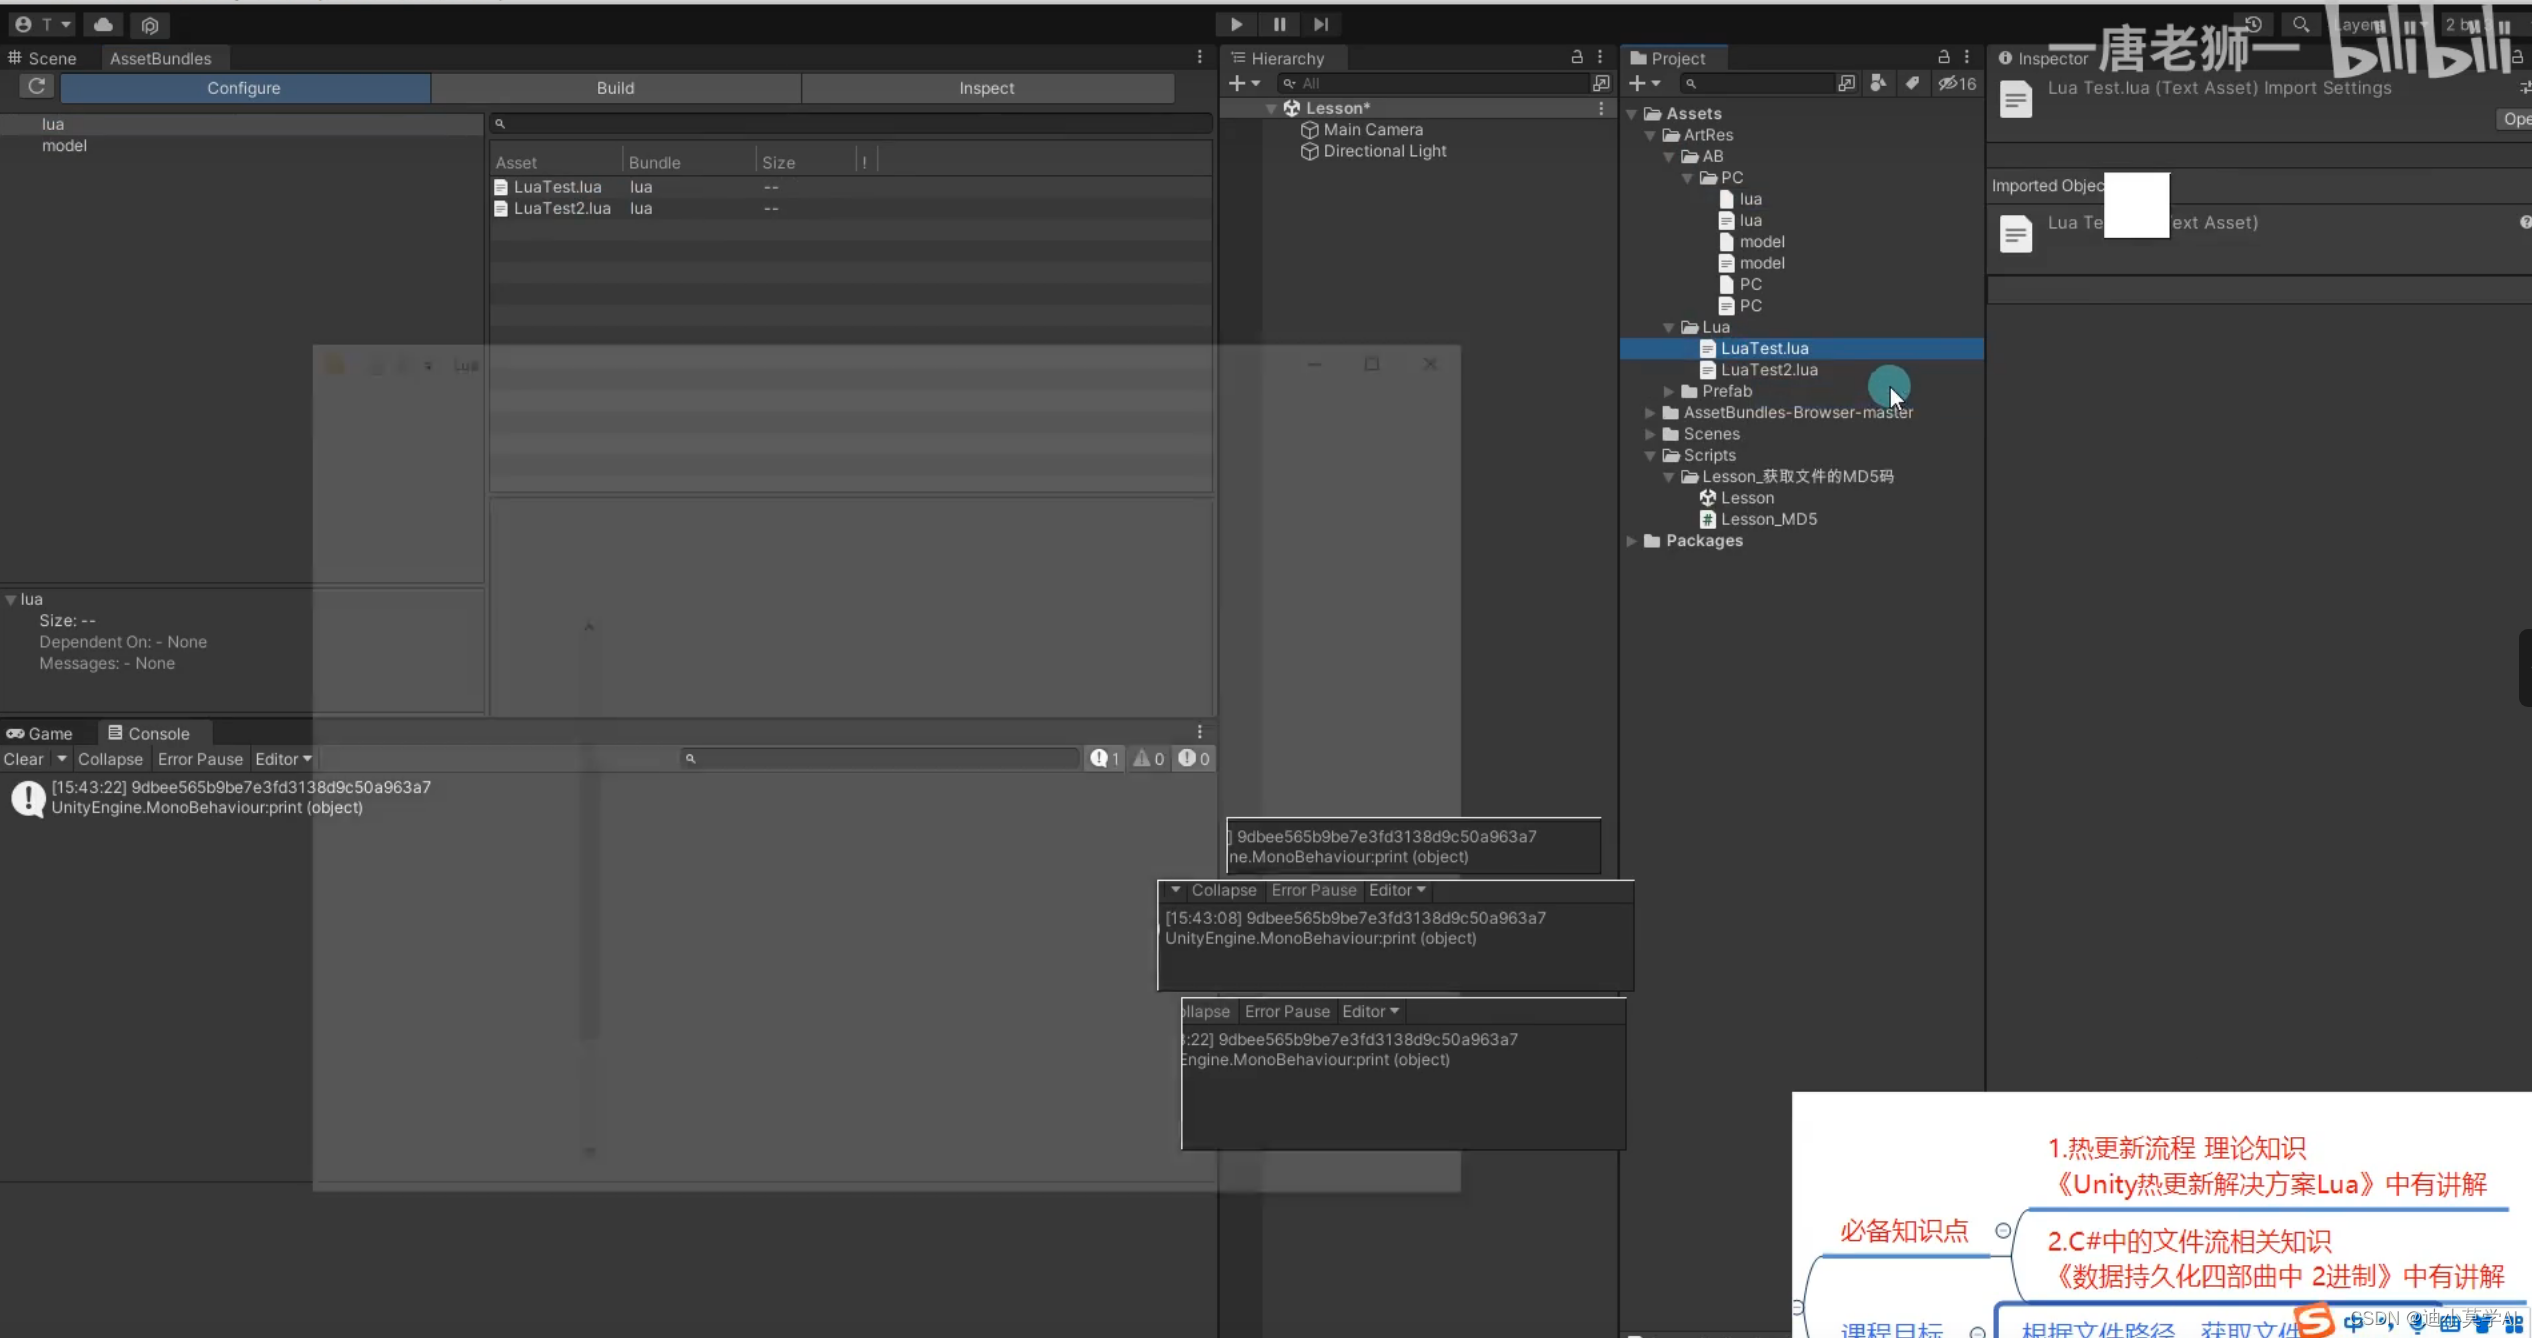Lock the Project panel
This screenshot has width=2532, height=1338.
click(x=1943, y=57)
